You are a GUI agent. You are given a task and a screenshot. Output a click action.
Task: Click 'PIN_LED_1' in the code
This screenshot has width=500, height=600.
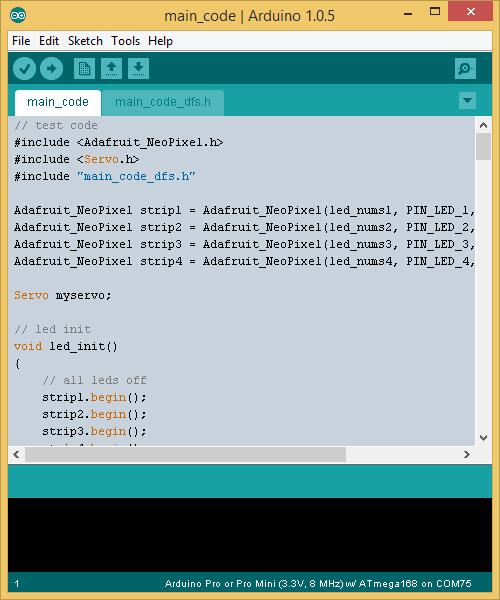tap(437, 210)
